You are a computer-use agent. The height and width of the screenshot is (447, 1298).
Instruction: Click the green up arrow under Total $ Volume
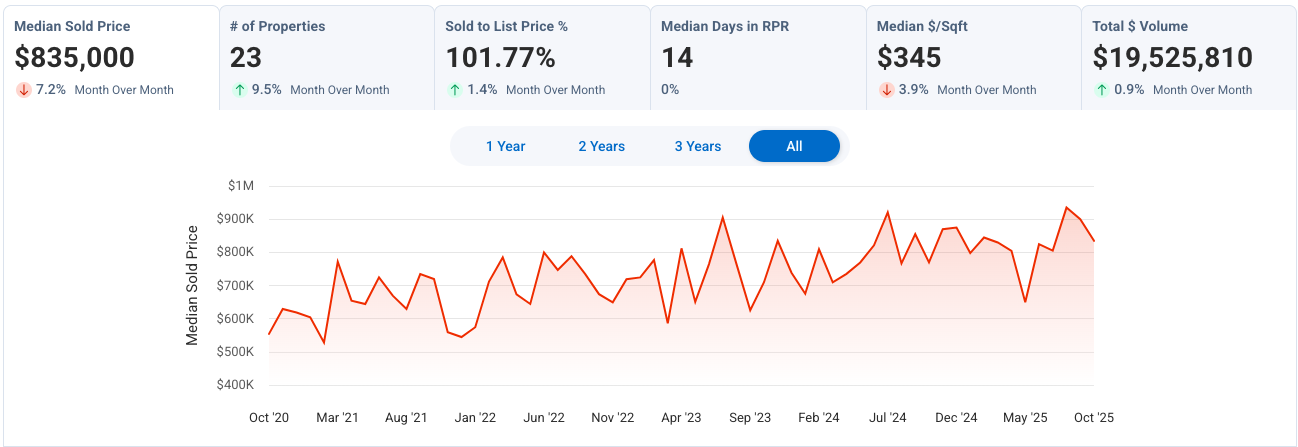(x=1102, y=89)
